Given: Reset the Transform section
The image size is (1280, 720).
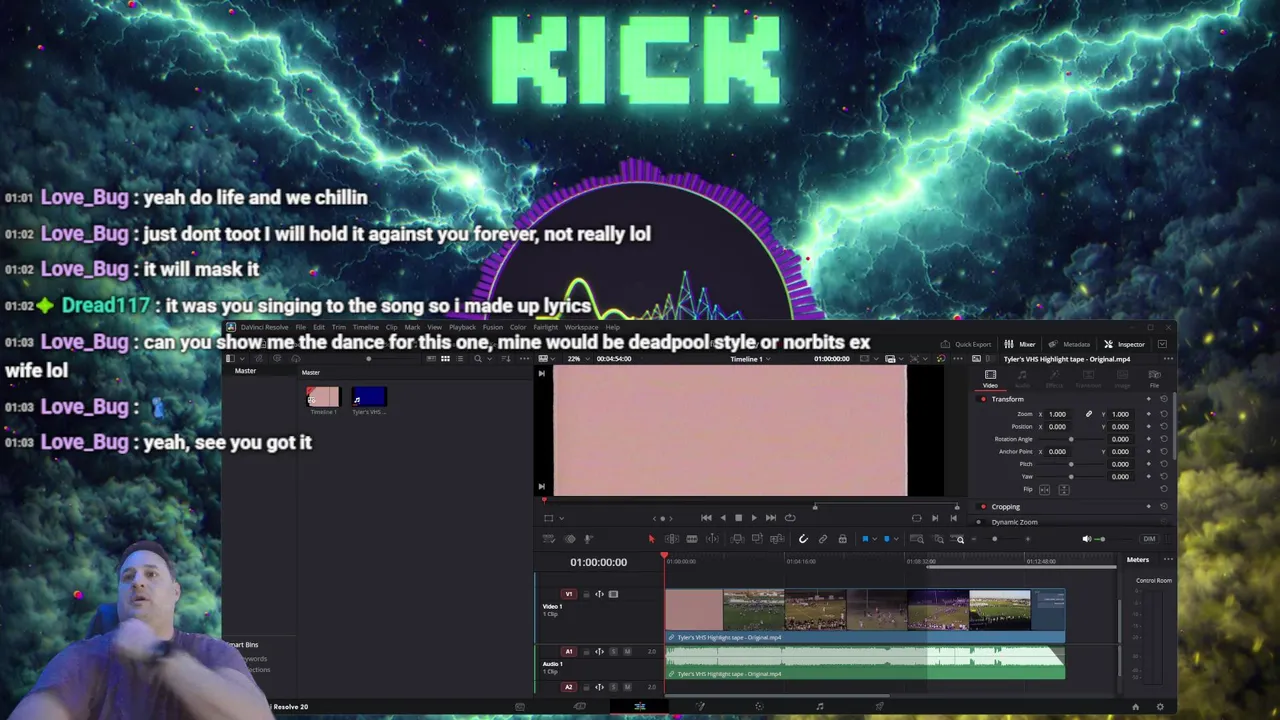Looking at the screenshot, I should tap(1164, 399).
